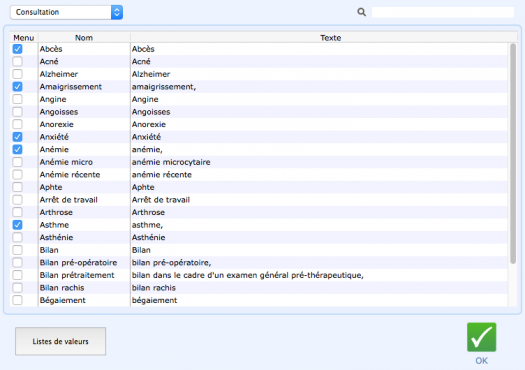This screenshot has width=525, height=370.
Task: Tick the Alzheimer menu checkbox
Action: (17, 74)
